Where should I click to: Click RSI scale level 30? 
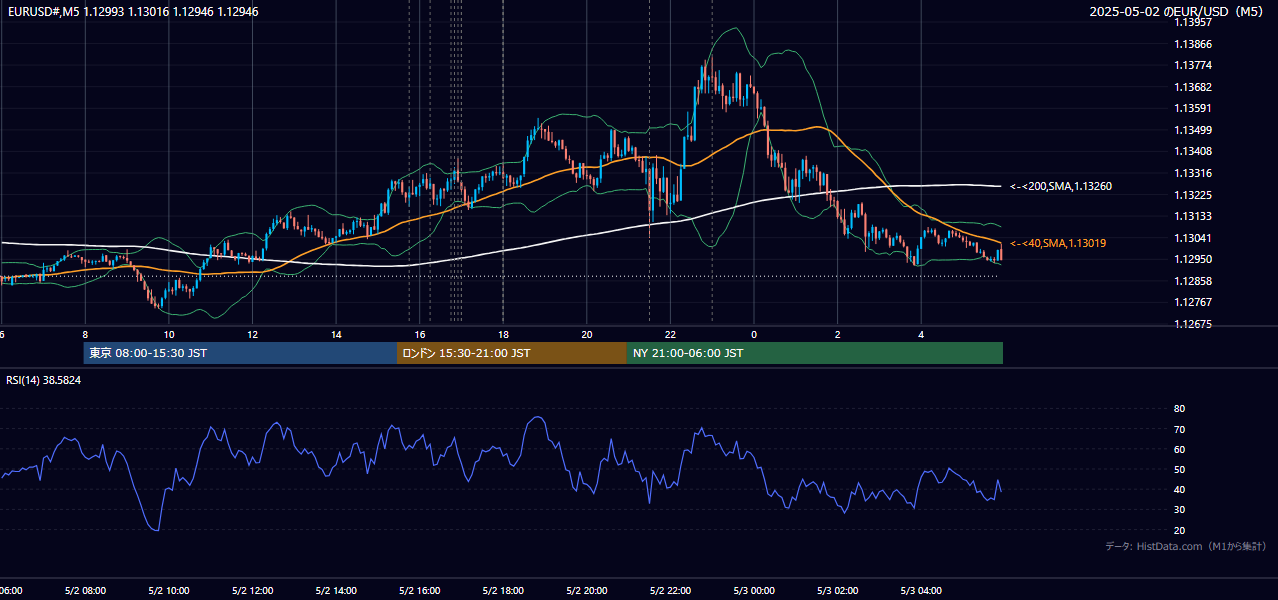coord(1179,510)
